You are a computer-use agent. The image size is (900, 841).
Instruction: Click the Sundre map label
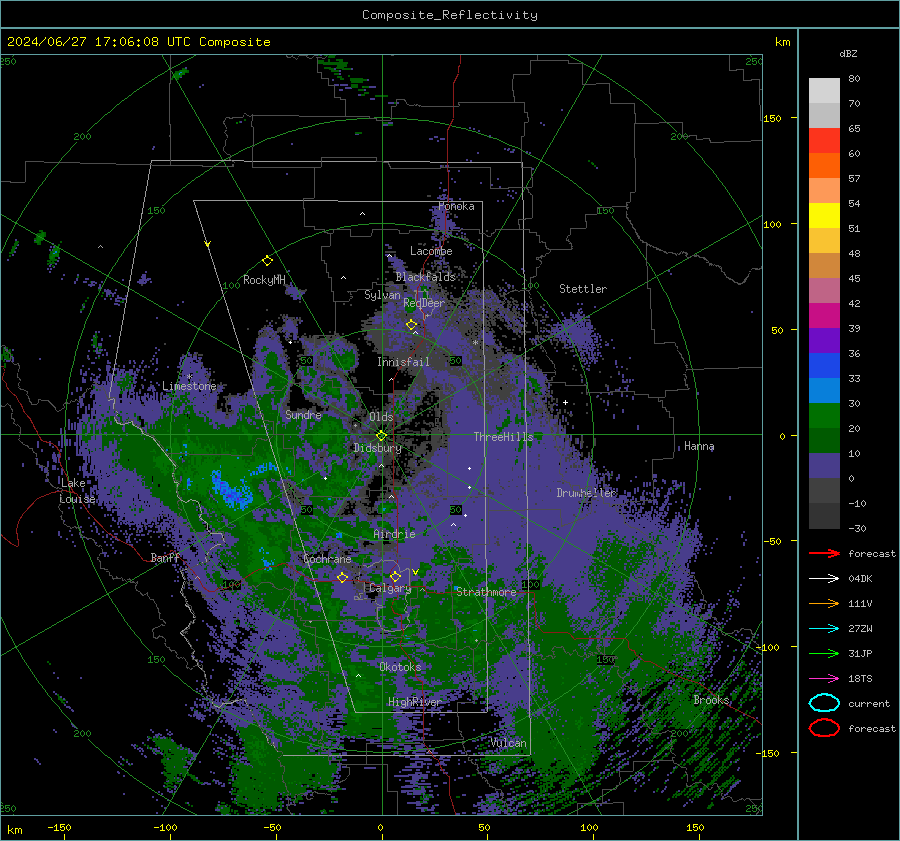(303, 414)
